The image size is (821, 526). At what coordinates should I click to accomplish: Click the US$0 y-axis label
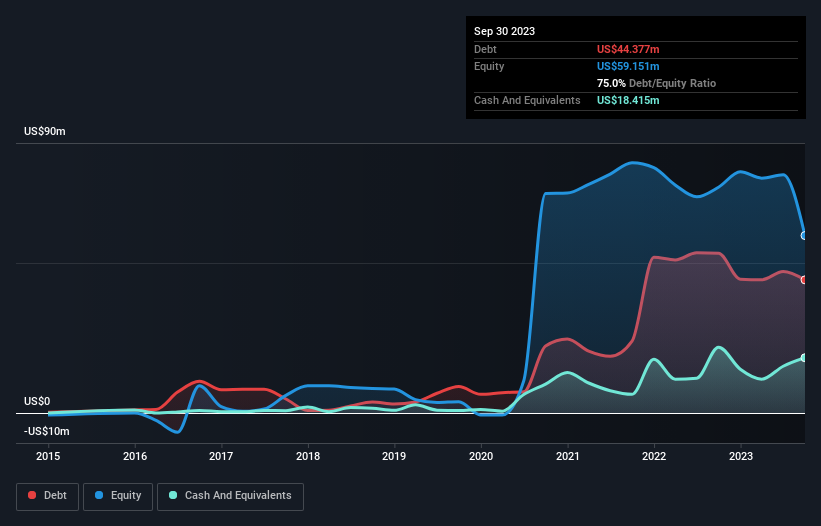37,401
